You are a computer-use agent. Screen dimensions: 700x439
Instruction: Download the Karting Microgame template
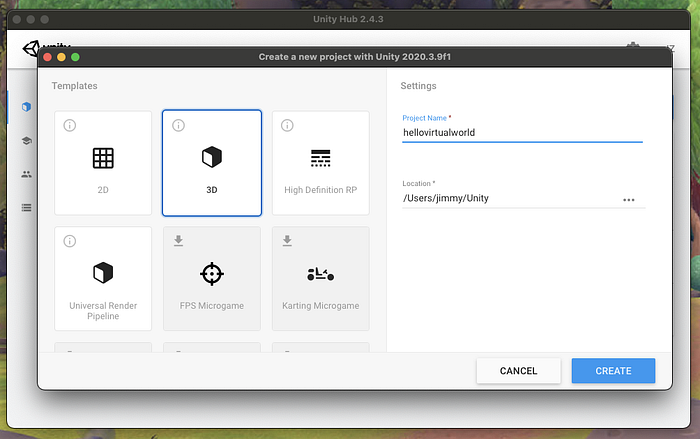pos(287,241)
